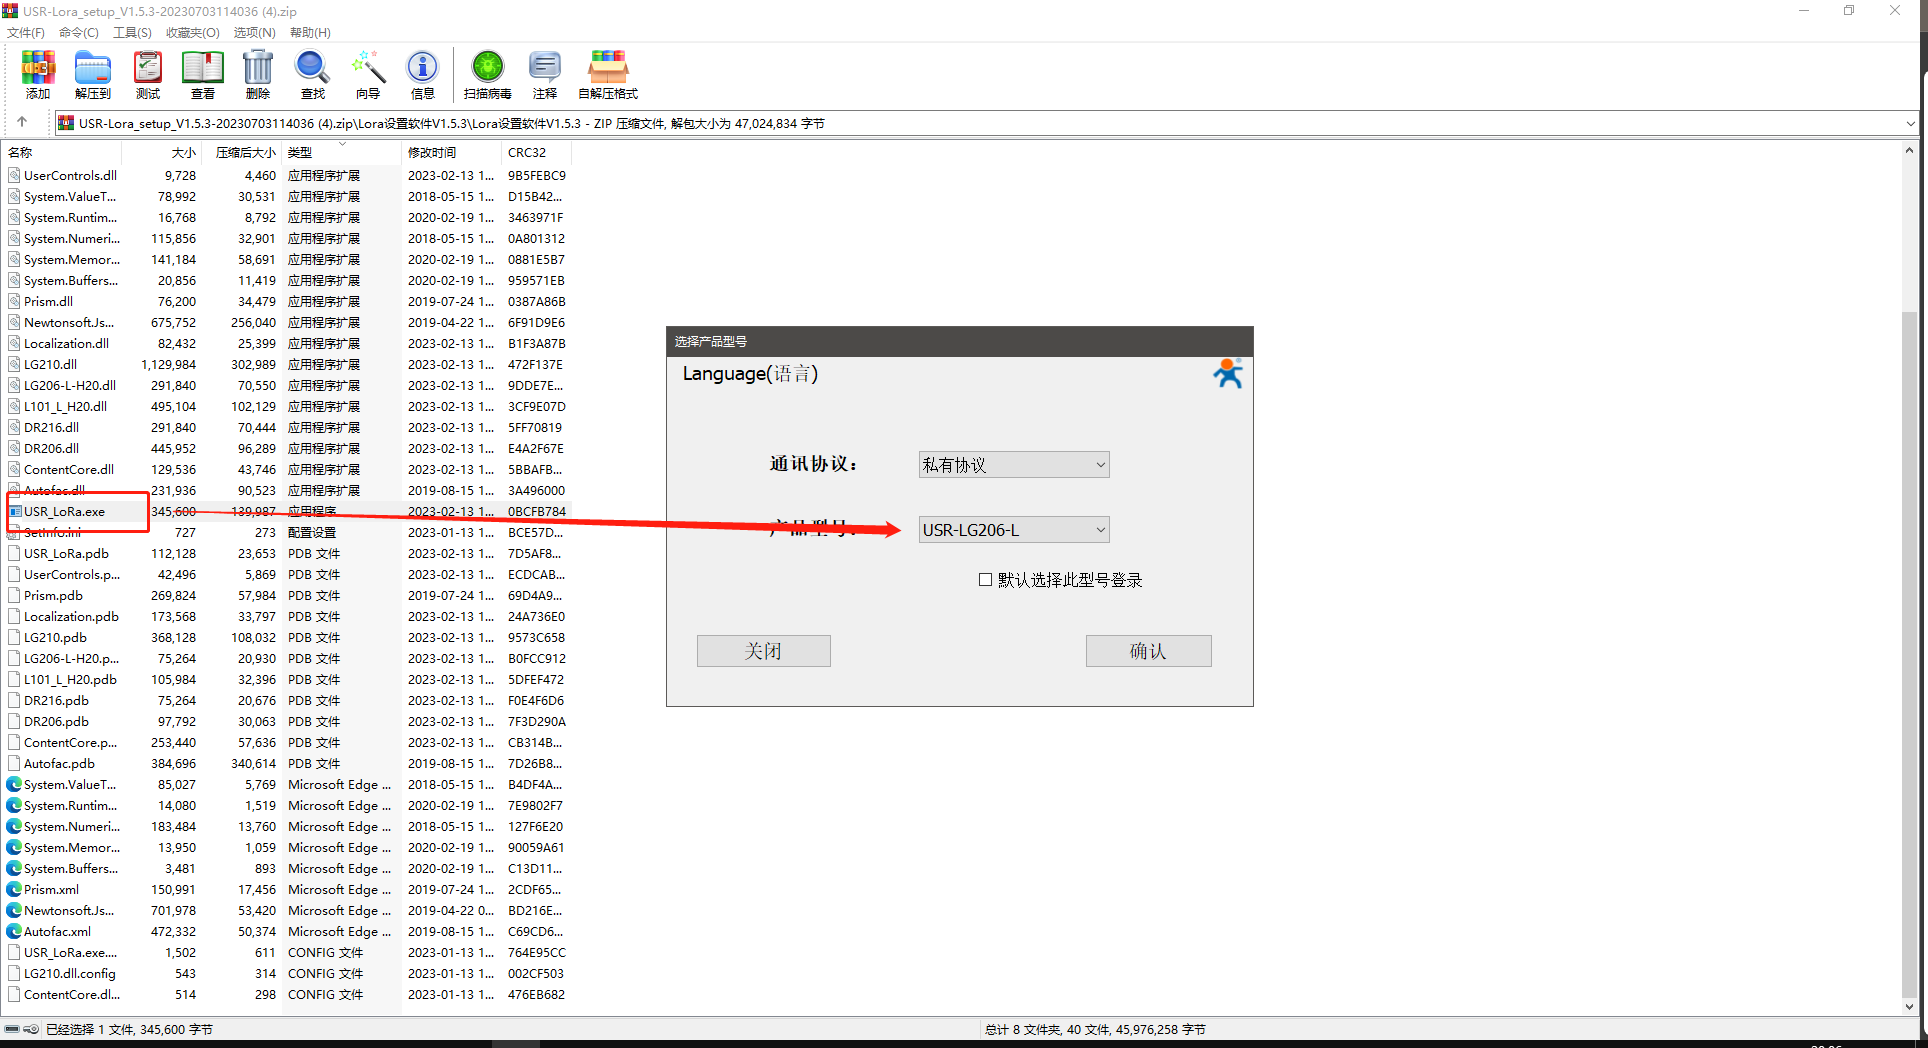Sort by the CRC32 column header
1928x1048 pixels.
click(x=536, y=152)
